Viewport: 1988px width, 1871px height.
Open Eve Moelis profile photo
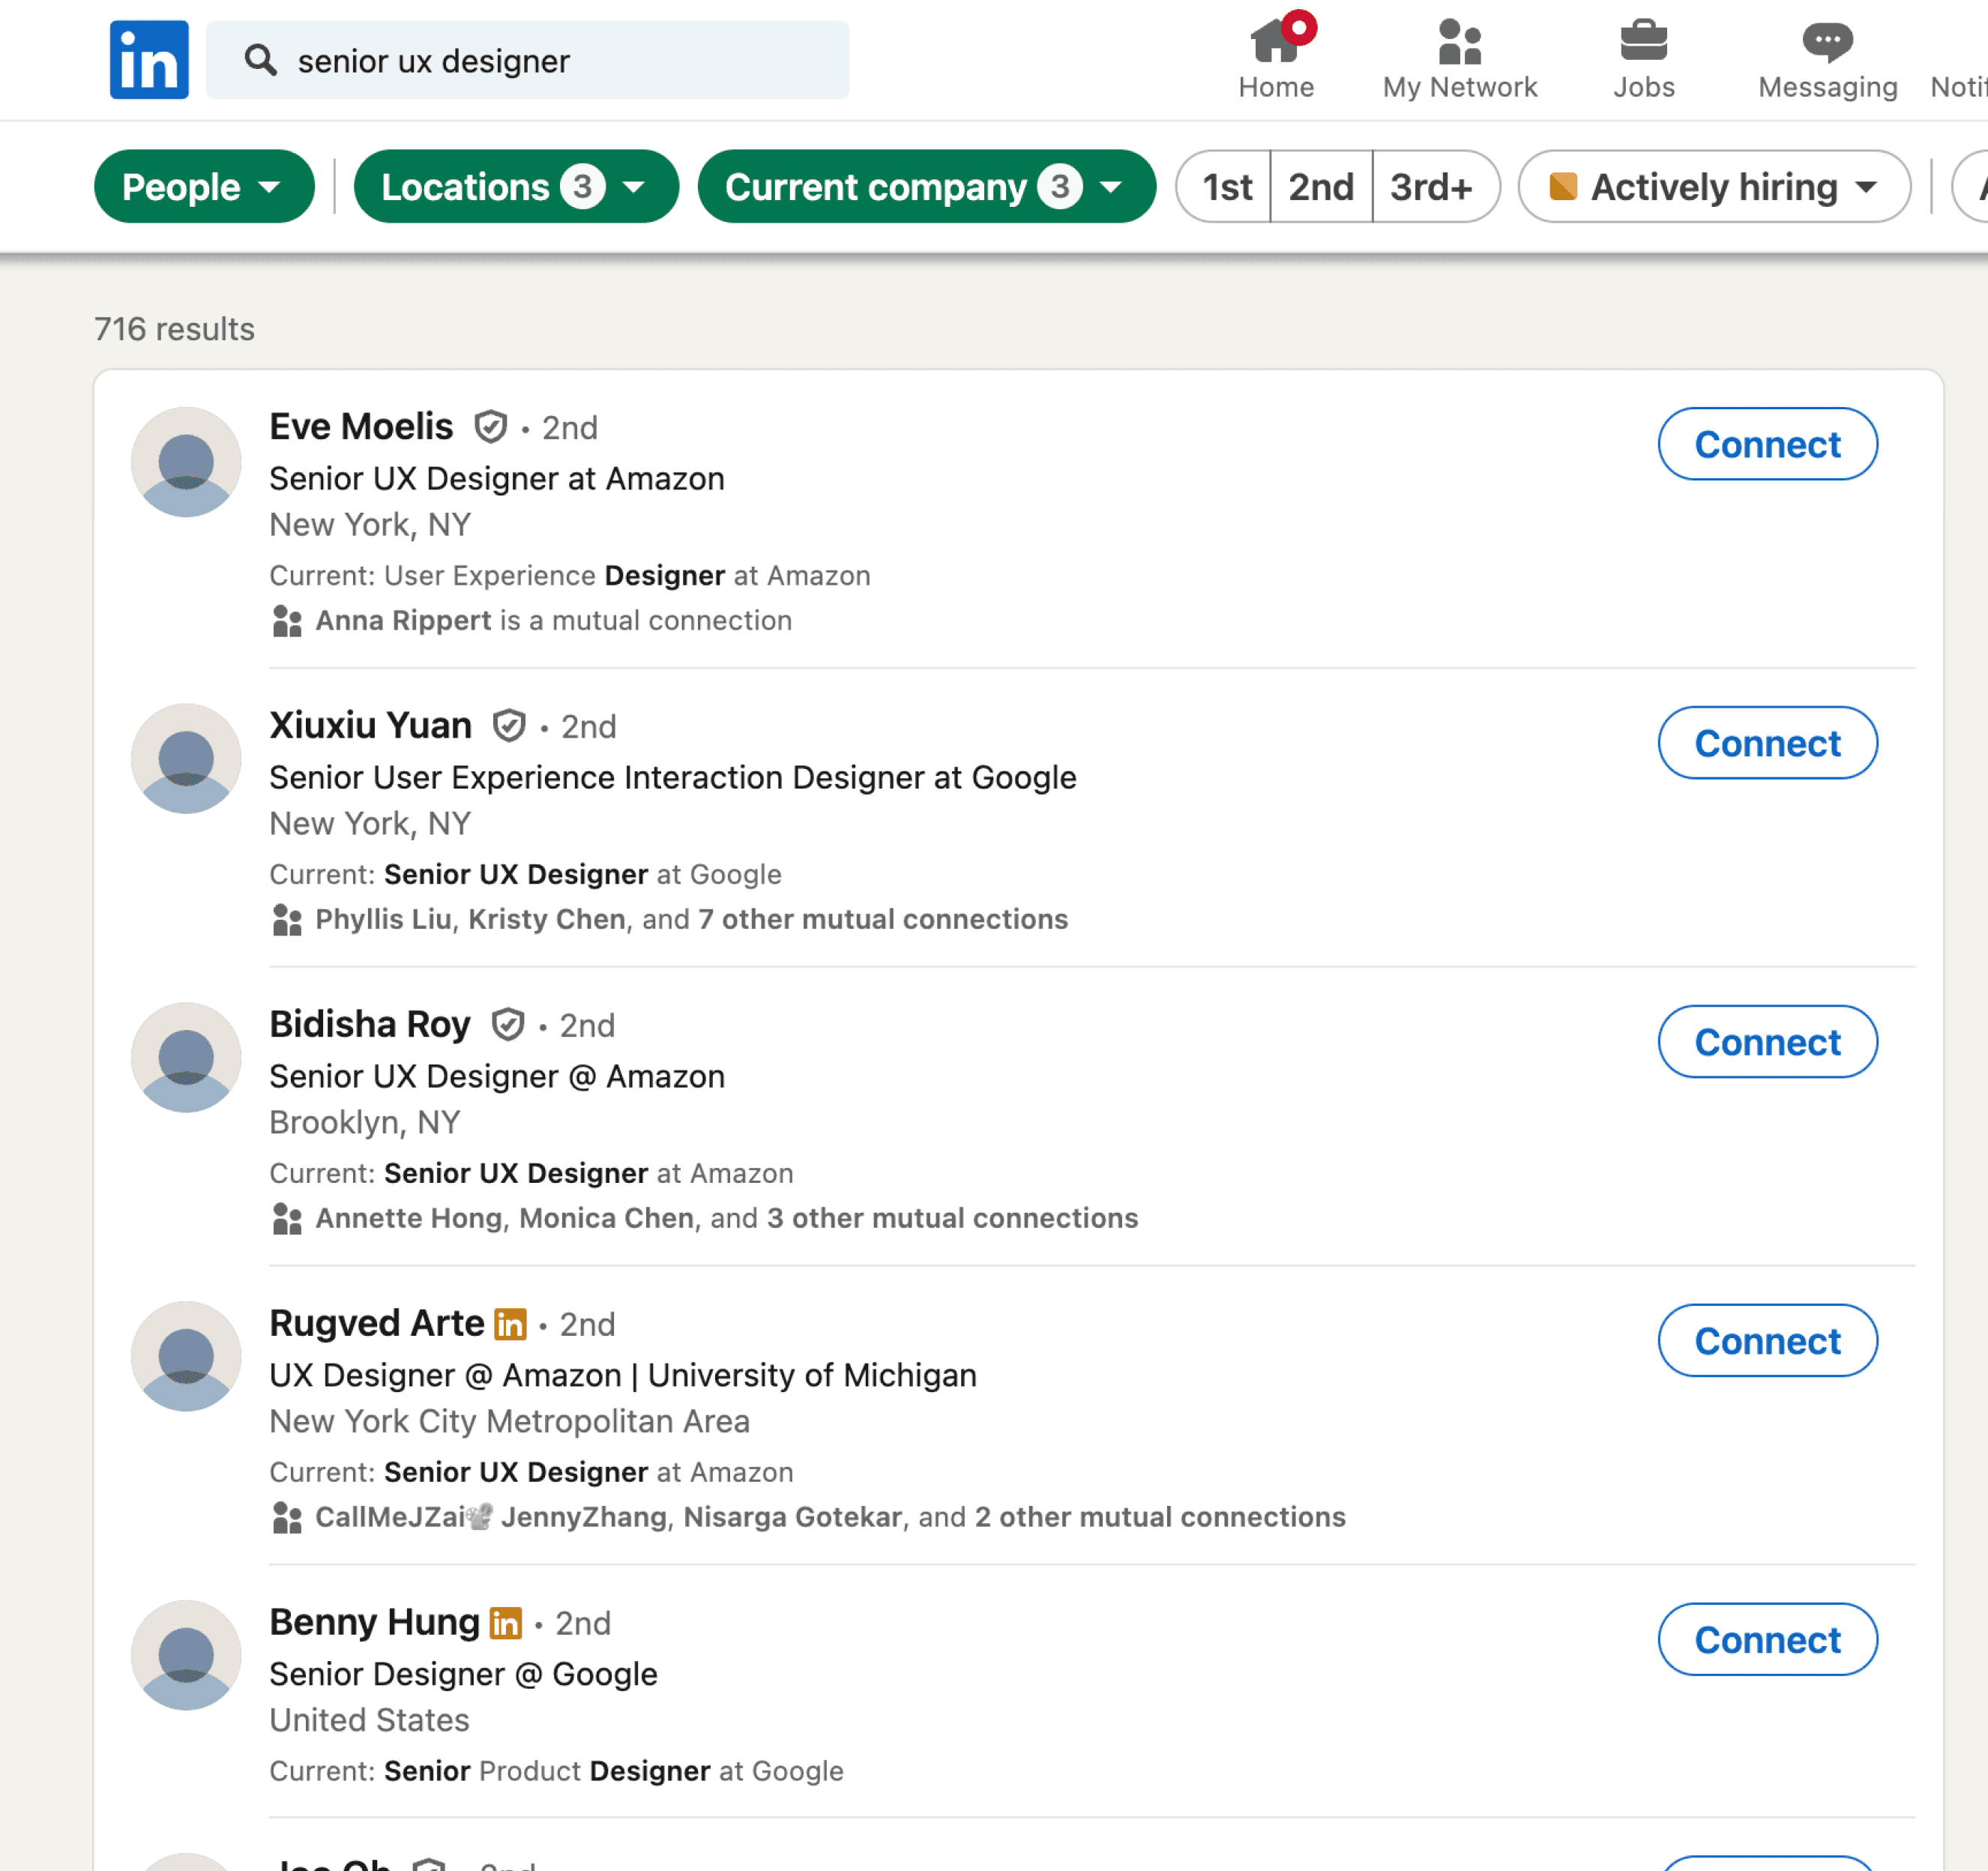186,462
